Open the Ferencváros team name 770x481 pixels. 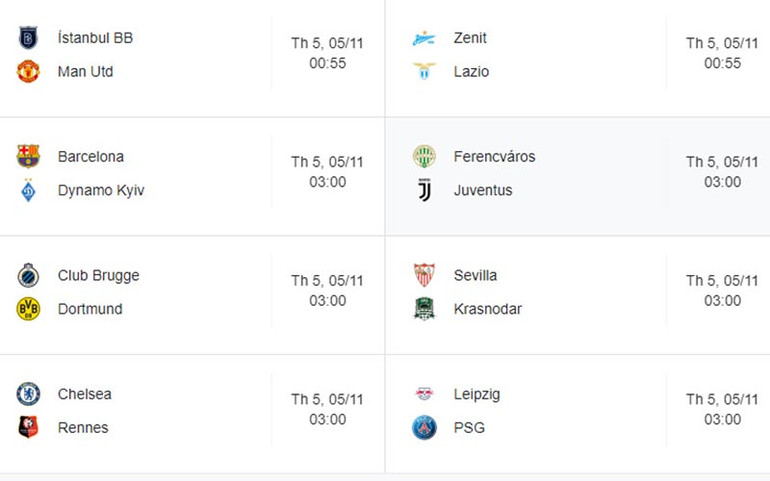494,156
